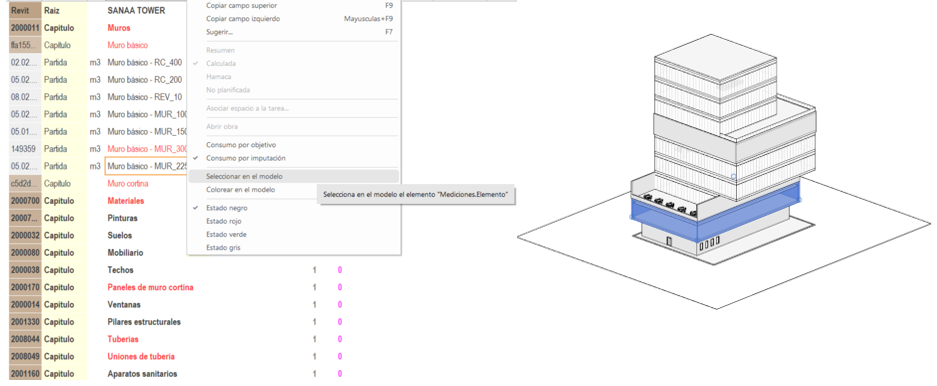Select 'Tuberías' chapter row
Image resolution: width=937 pixels, height=386 pixels.
tap(123, 339)
